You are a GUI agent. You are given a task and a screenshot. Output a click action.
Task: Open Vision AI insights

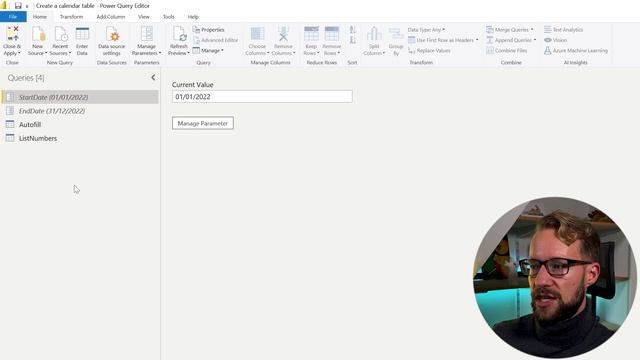pyautogui.click(x=556, y=40)
